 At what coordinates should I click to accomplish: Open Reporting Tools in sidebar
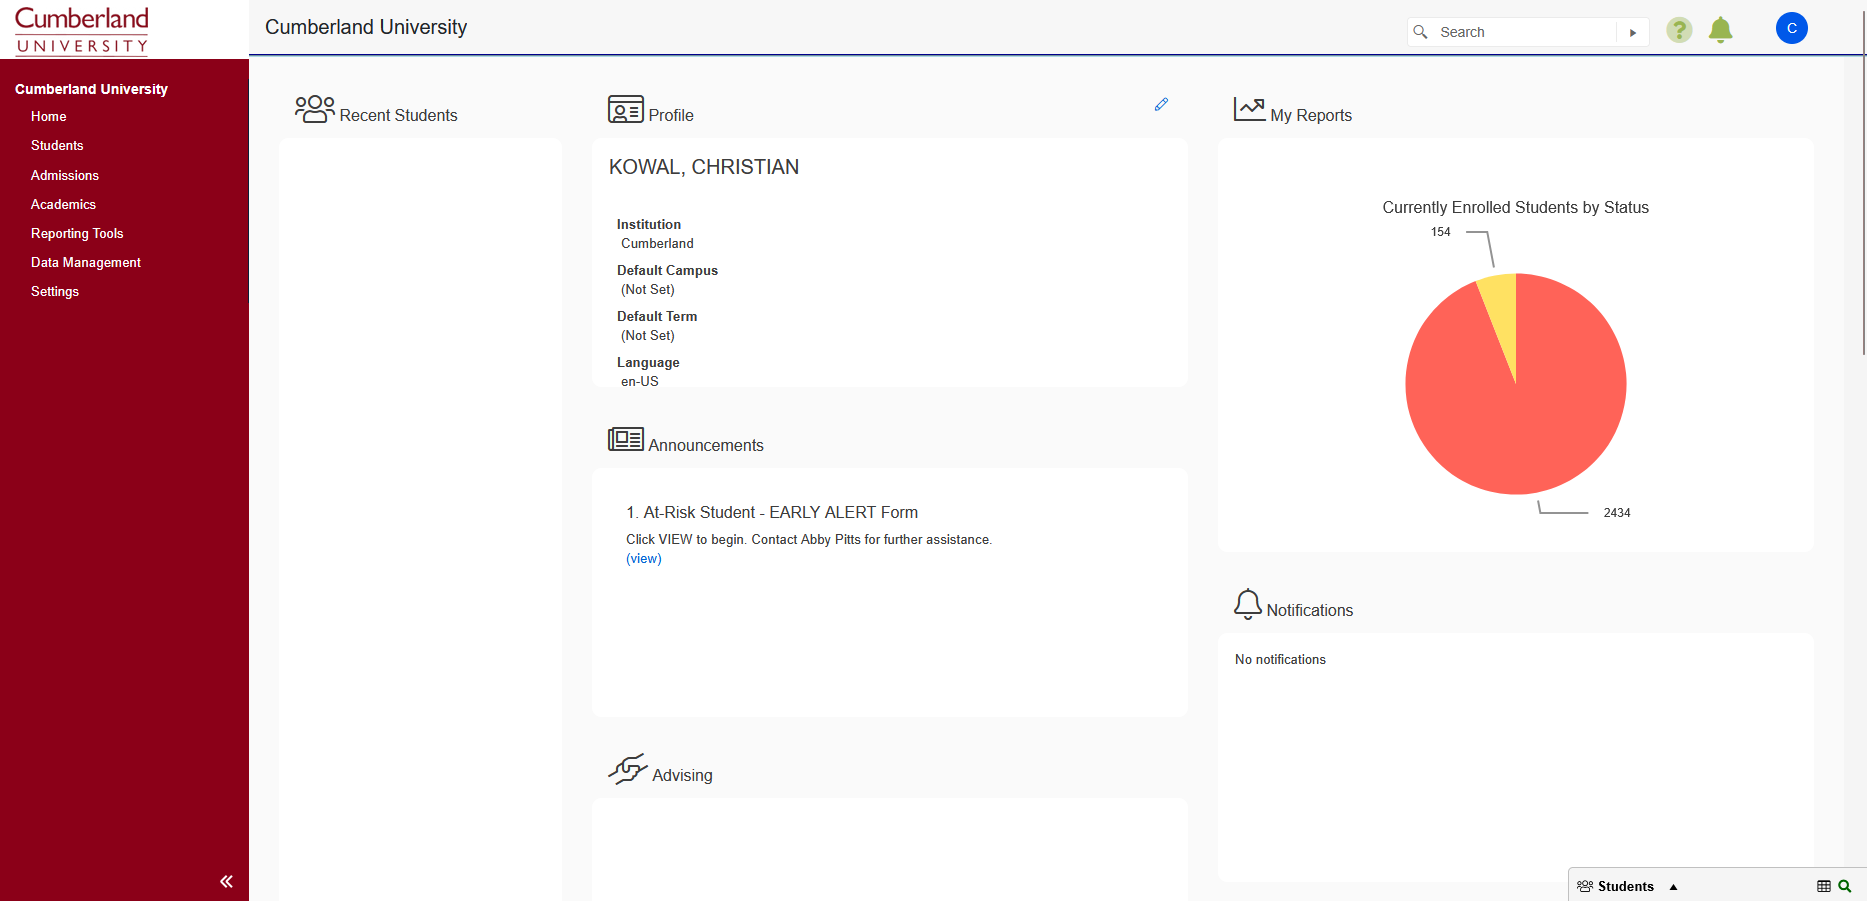tap(77, 233)
